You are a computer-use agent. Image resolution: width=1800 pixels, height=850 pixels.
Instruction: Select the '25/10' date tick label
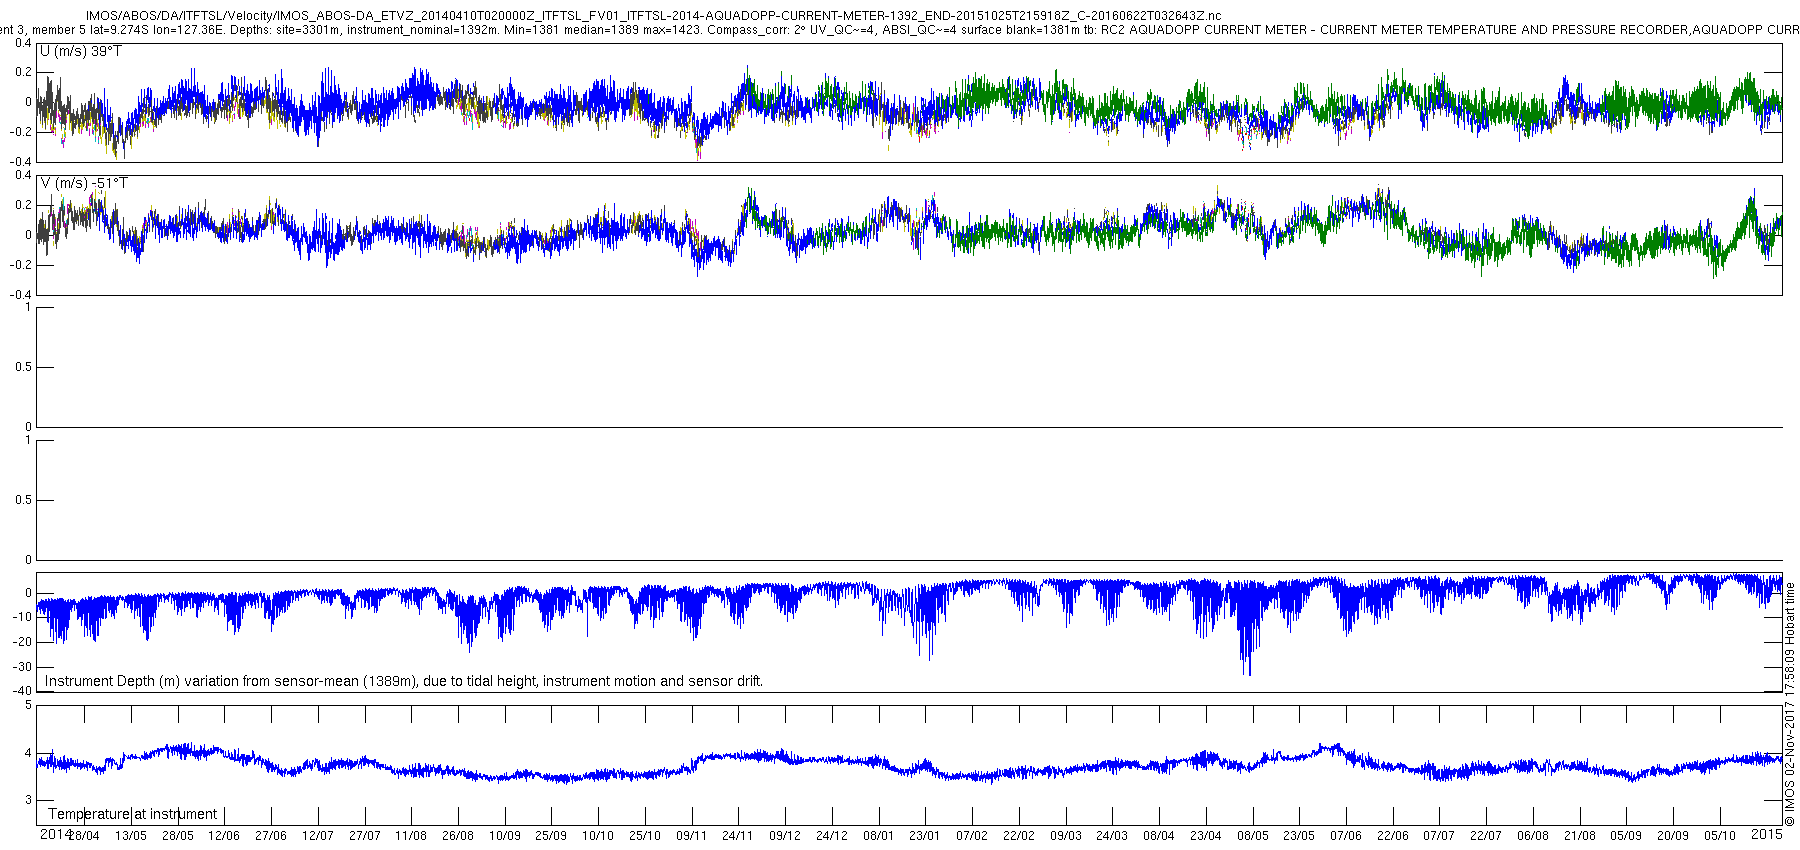tap(645, 836)
